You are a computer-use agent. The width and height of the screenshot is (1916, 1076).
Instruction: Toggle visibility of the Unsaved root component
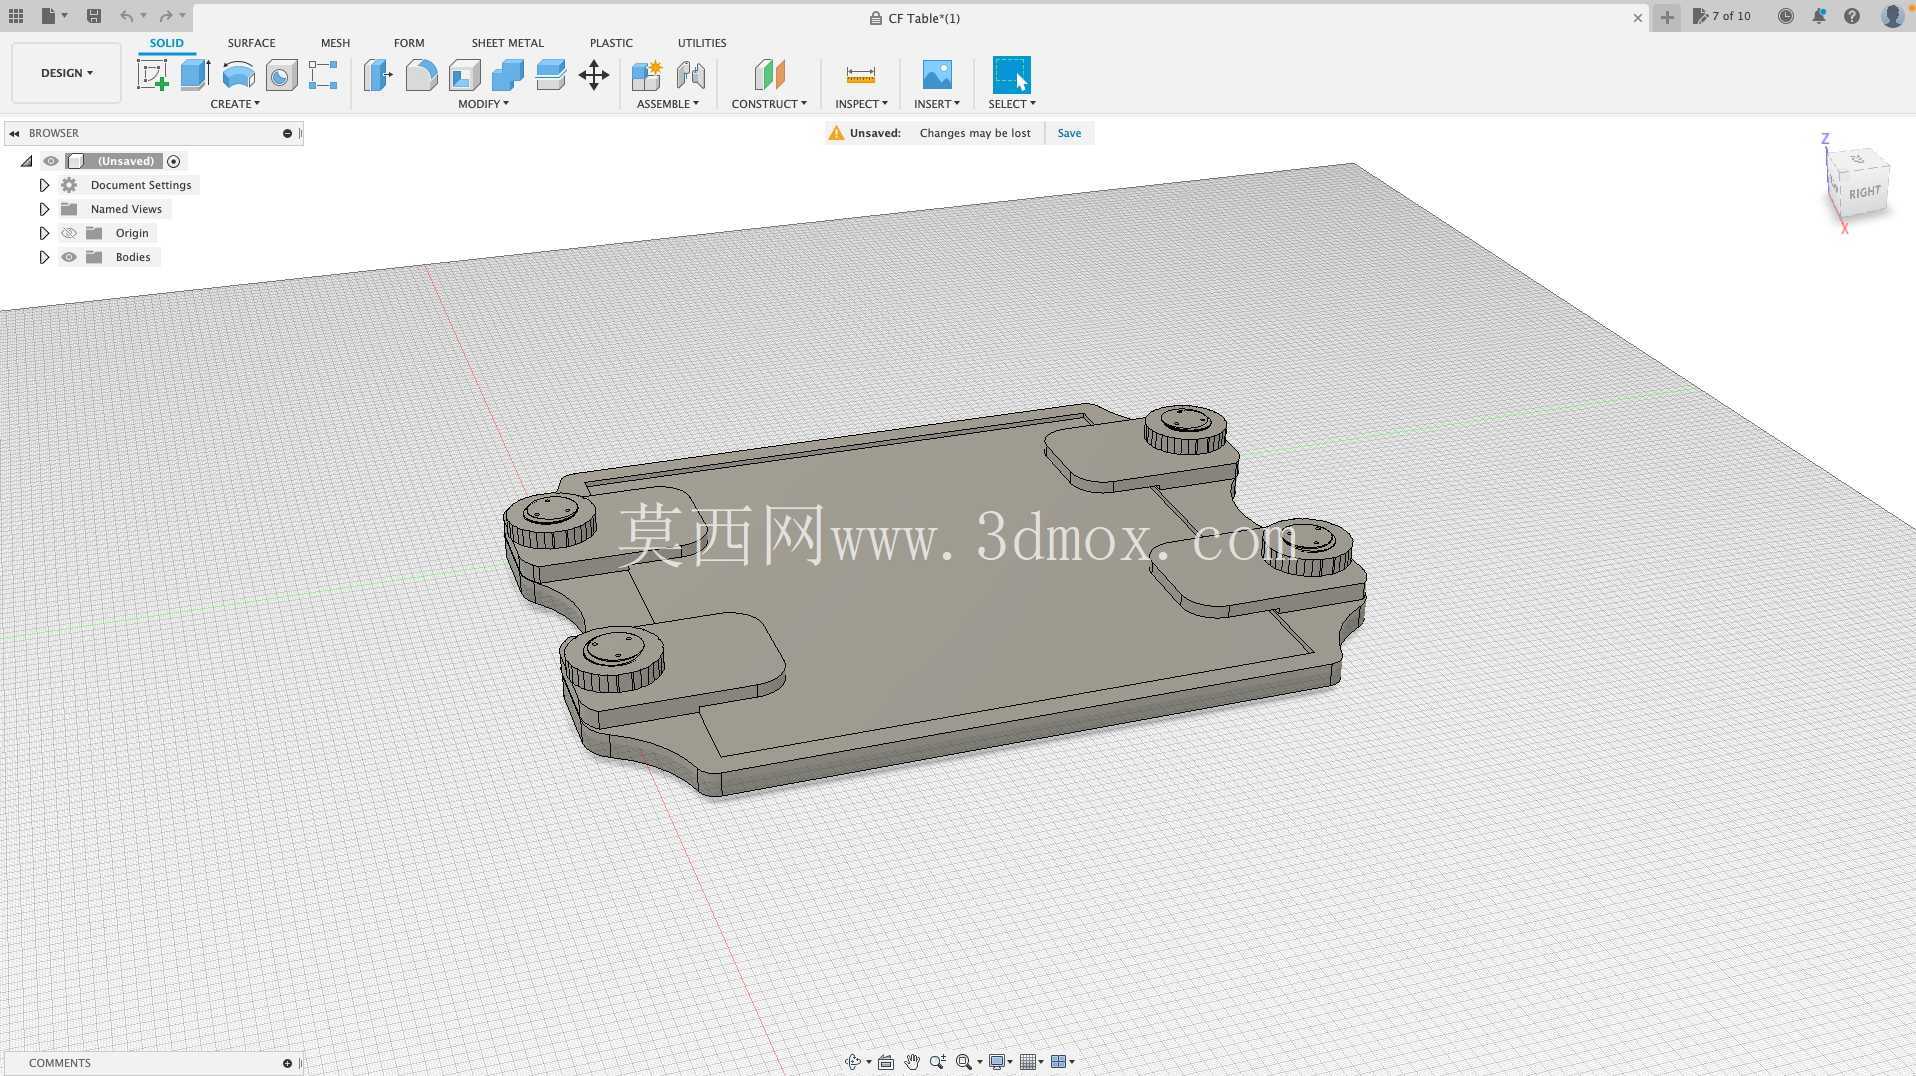coord(50,161)
